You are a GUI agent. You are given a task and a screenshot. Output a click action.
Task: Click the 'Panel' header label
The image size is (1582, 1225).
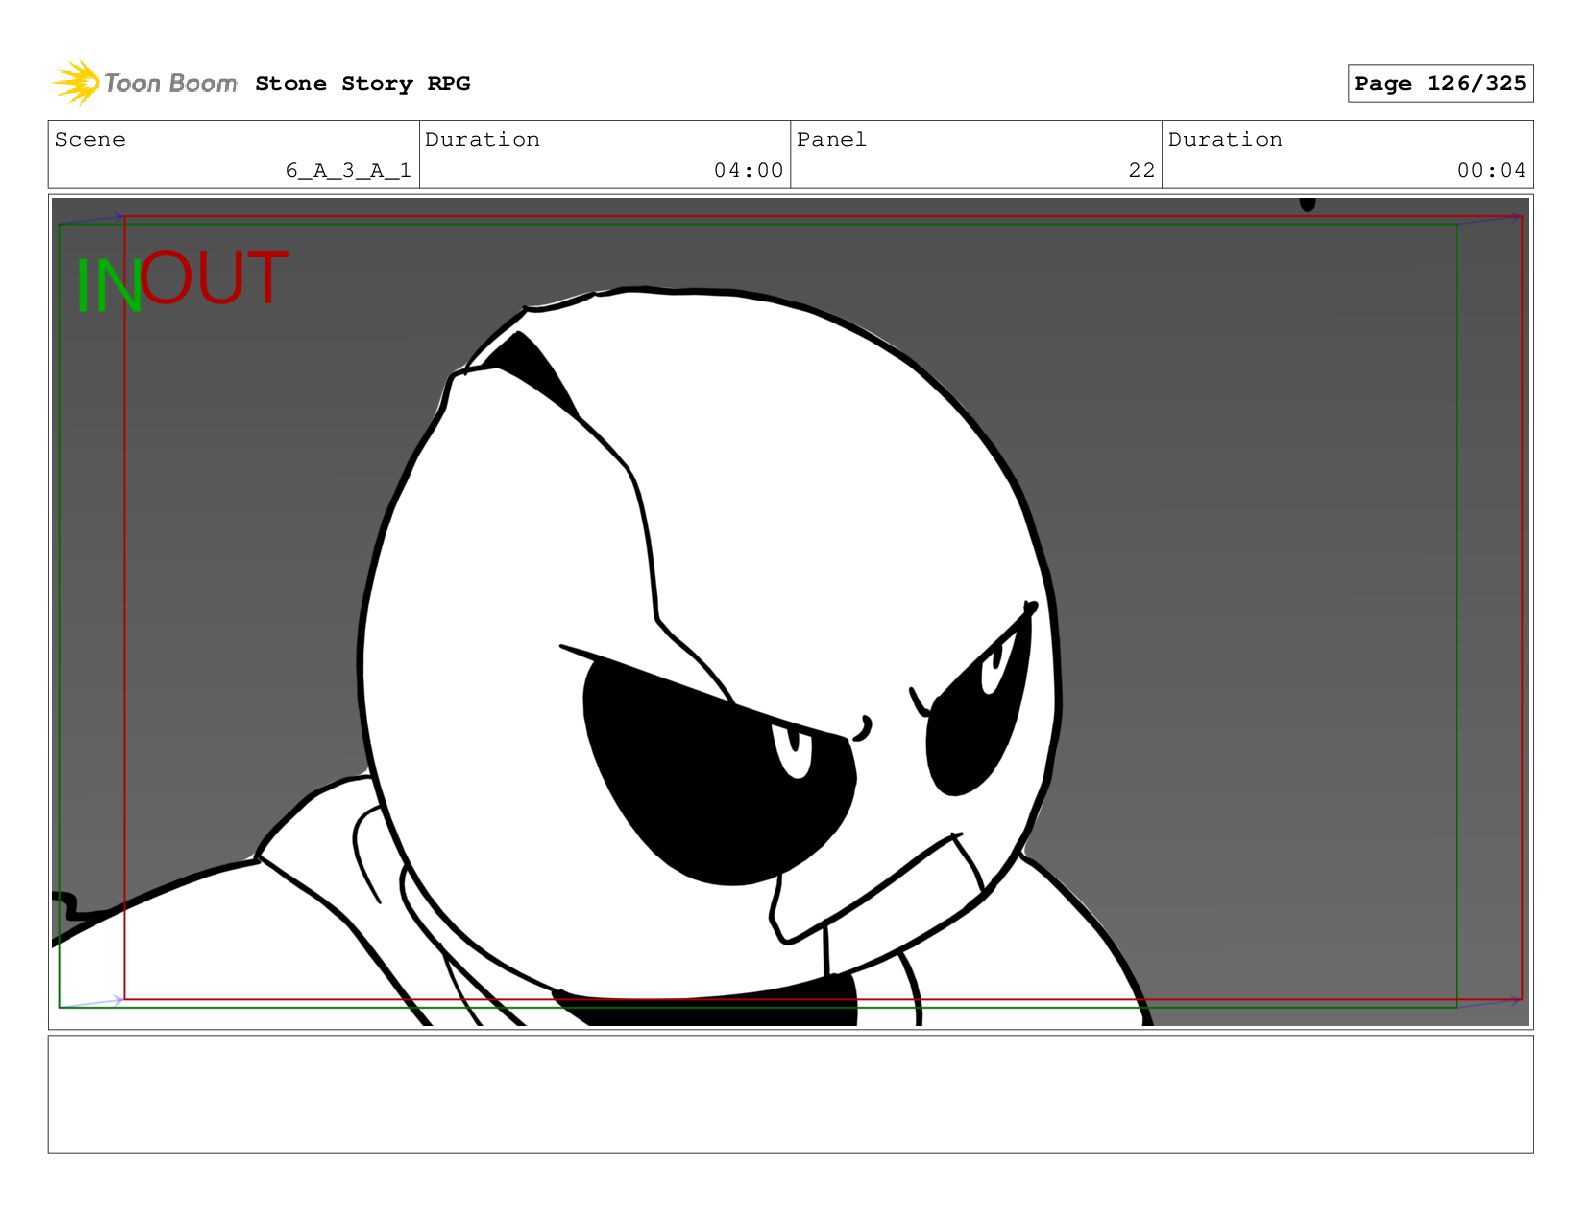click(x=831, y=140)
